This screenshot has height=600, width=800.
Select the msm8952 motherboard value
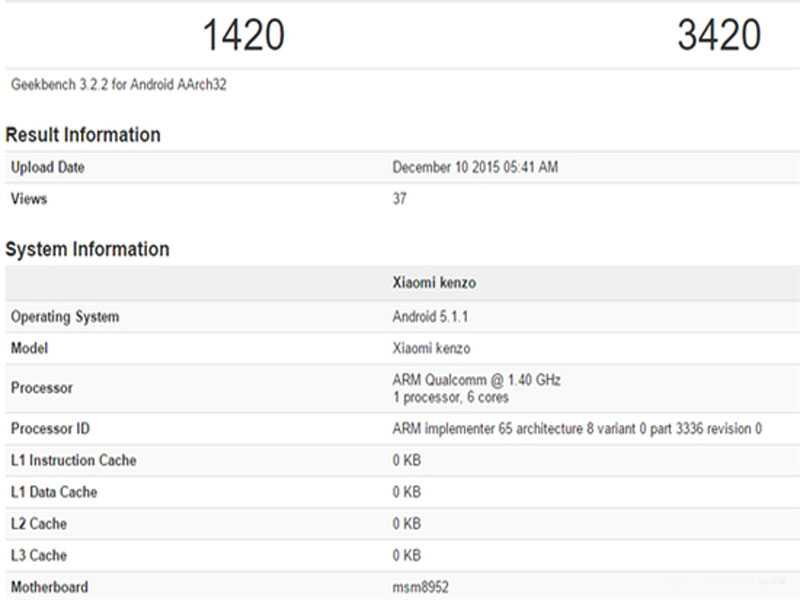click(420, 587)
